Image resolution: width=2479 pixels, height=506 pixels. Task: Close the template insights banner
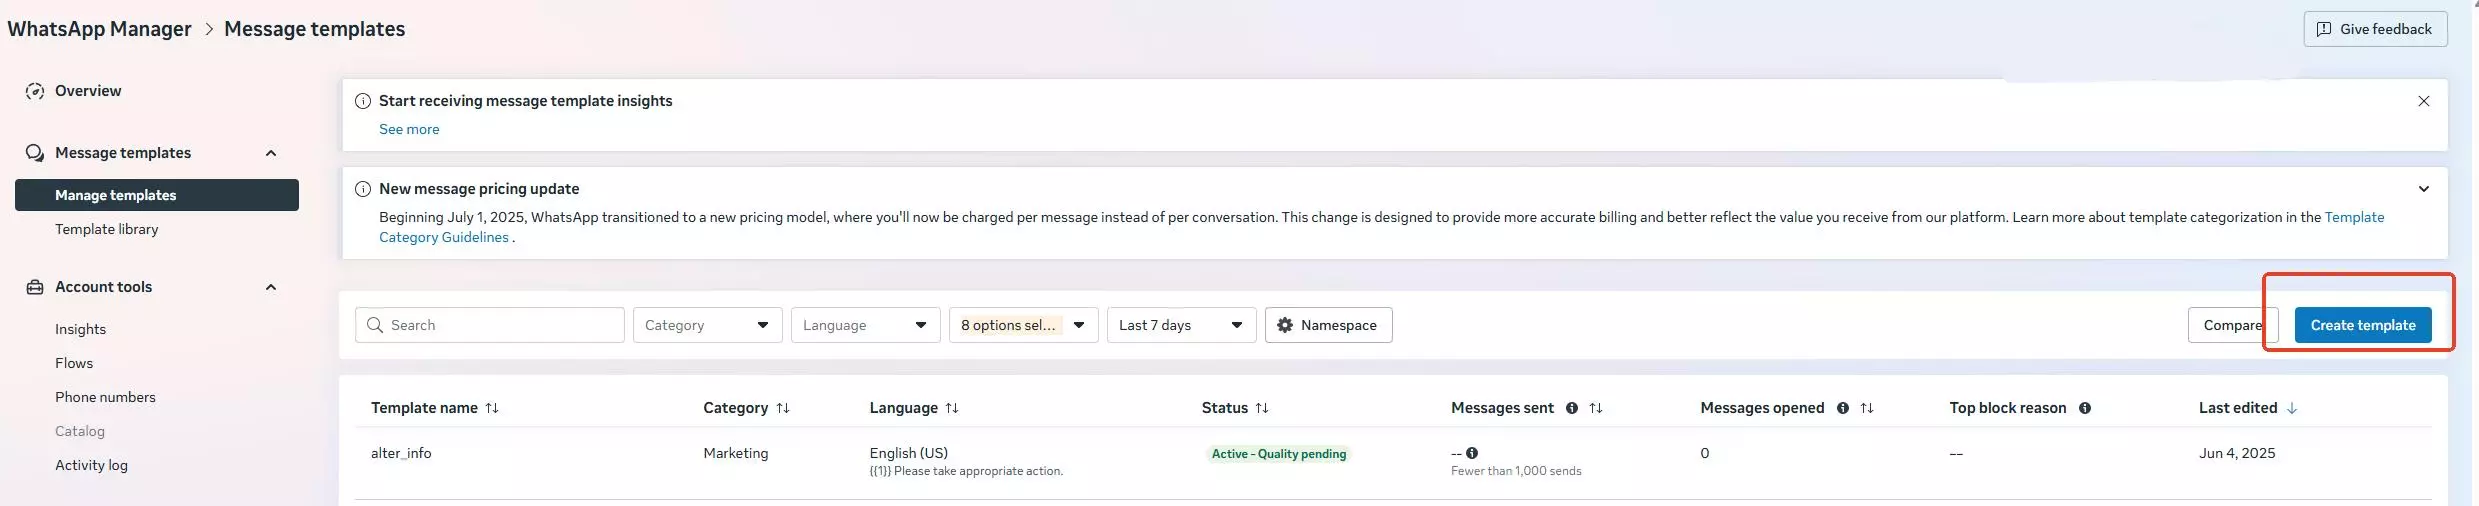tap(2424, 101)
